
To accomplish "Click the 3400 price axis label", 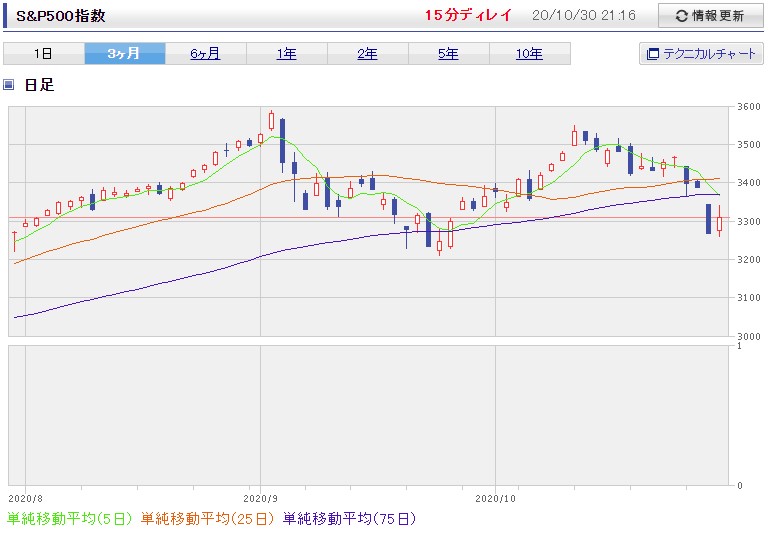I will (x=749, y=183).
